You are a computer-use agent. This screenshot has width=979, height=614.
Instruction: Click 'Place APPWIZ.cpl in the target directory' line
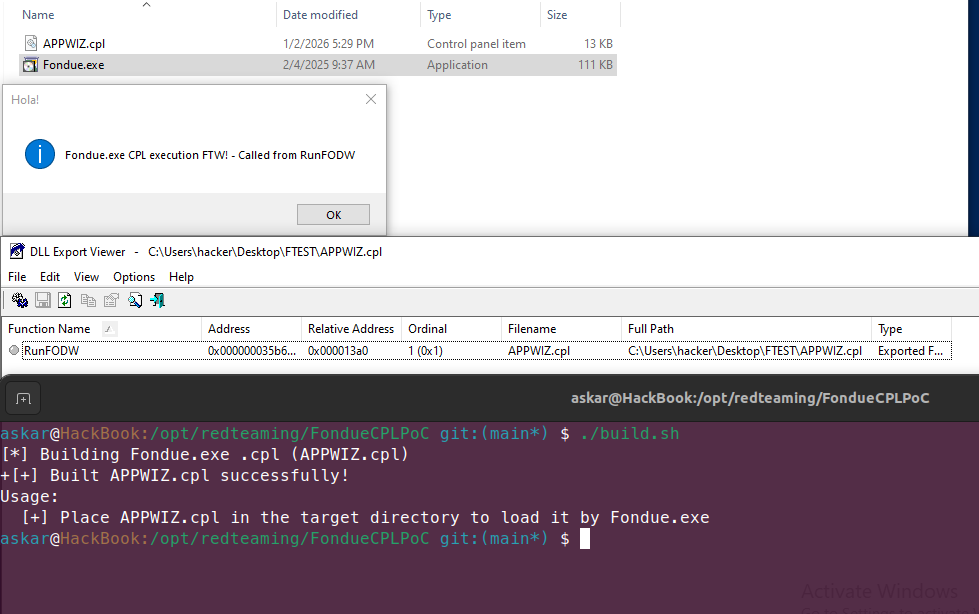[365, 517]
